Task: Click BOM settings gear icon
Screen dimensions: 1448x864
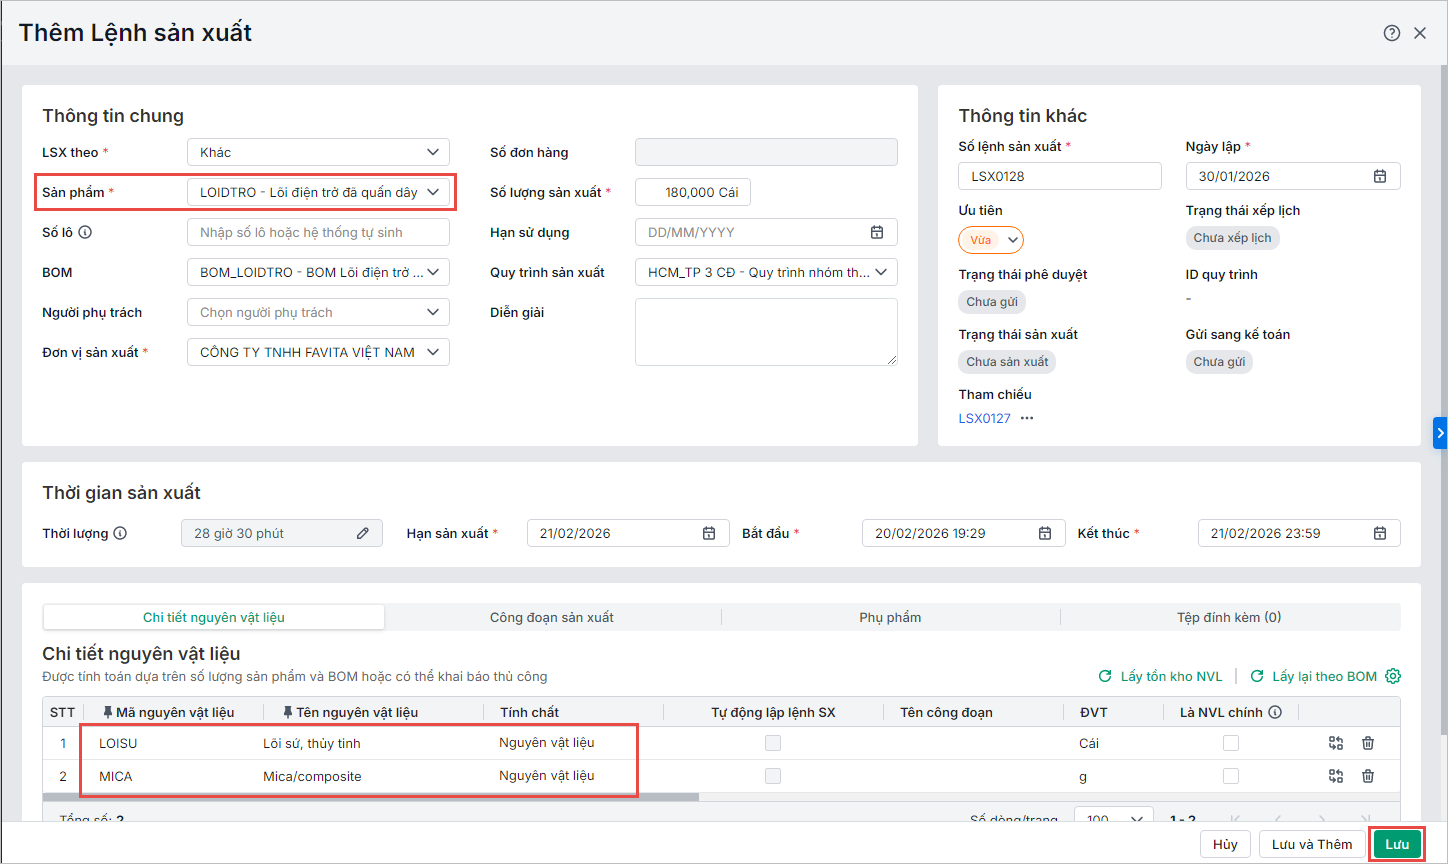Action: [x=1392, y=676]
